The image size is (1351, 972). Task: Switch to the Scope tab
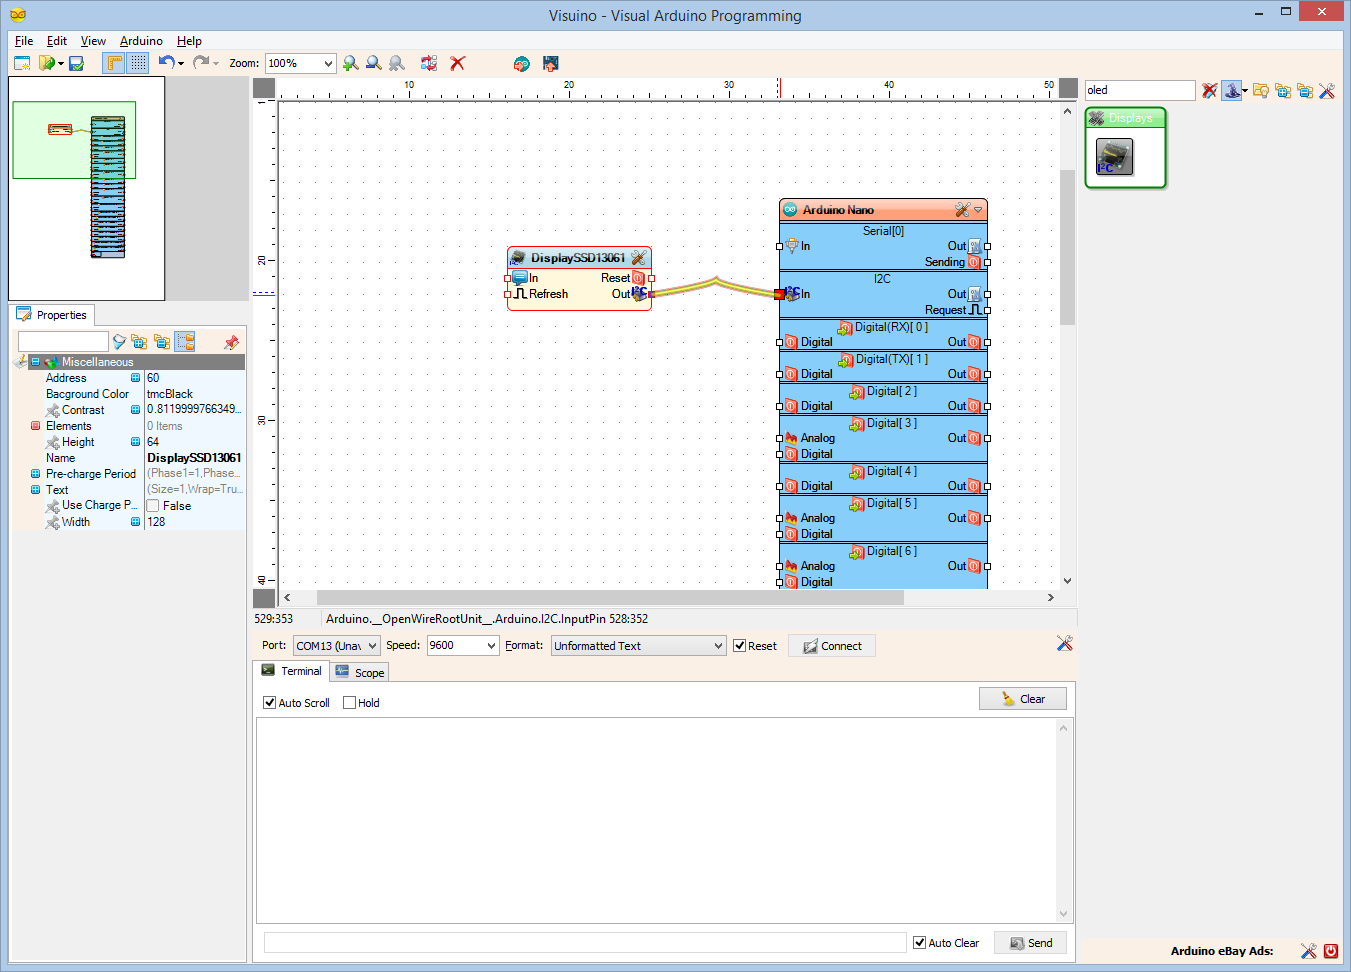pos(358,672)
